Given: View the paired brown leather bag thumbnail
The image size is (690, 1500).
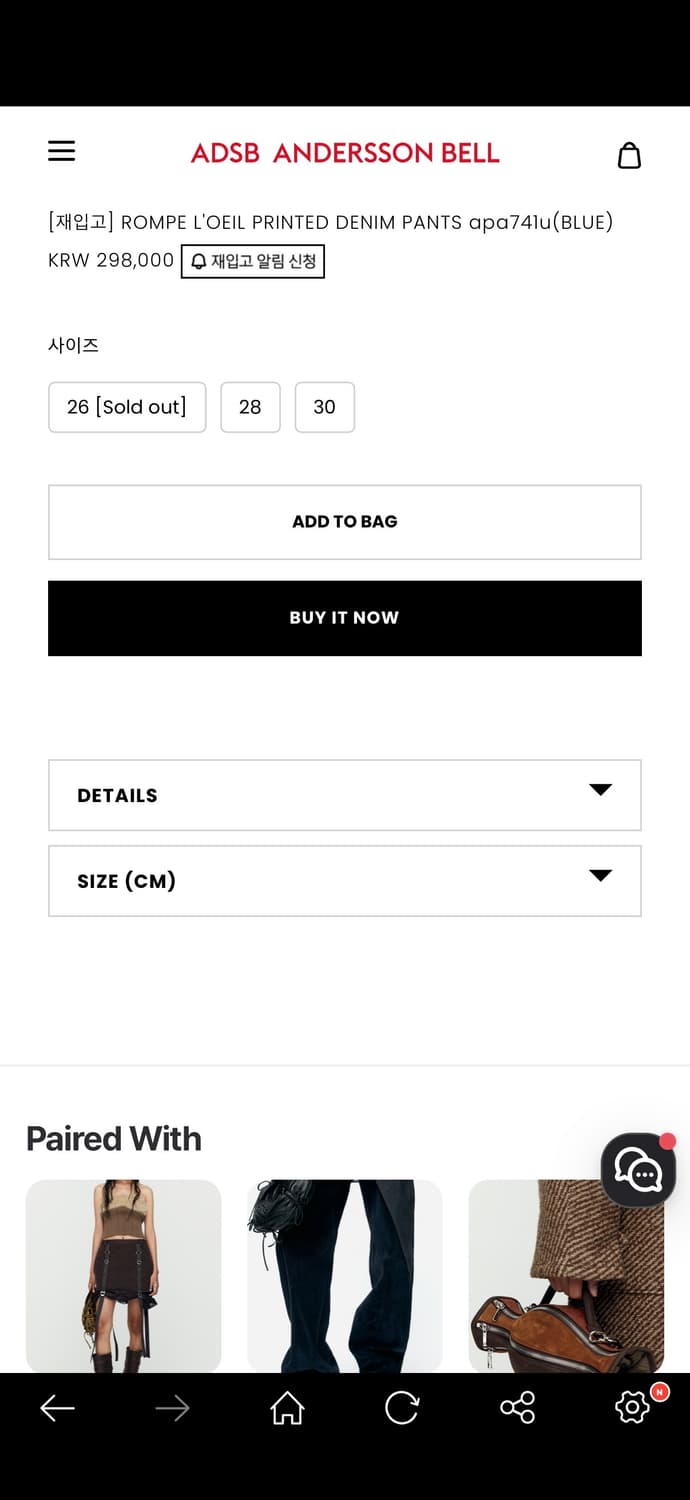Looking at the screenshot, I should (x=566, y=1275).
